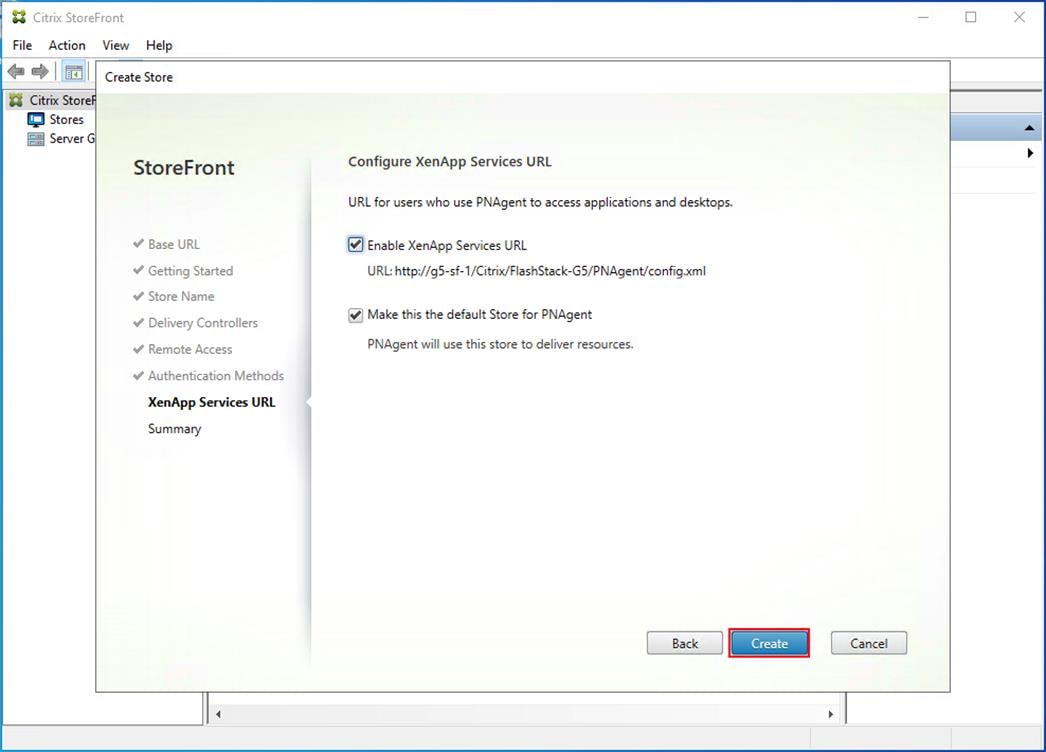The height and width of the screenshot is (752, 1046).
Task: Minimize the Citrix StoreFront window
Action: pos(923,17)
